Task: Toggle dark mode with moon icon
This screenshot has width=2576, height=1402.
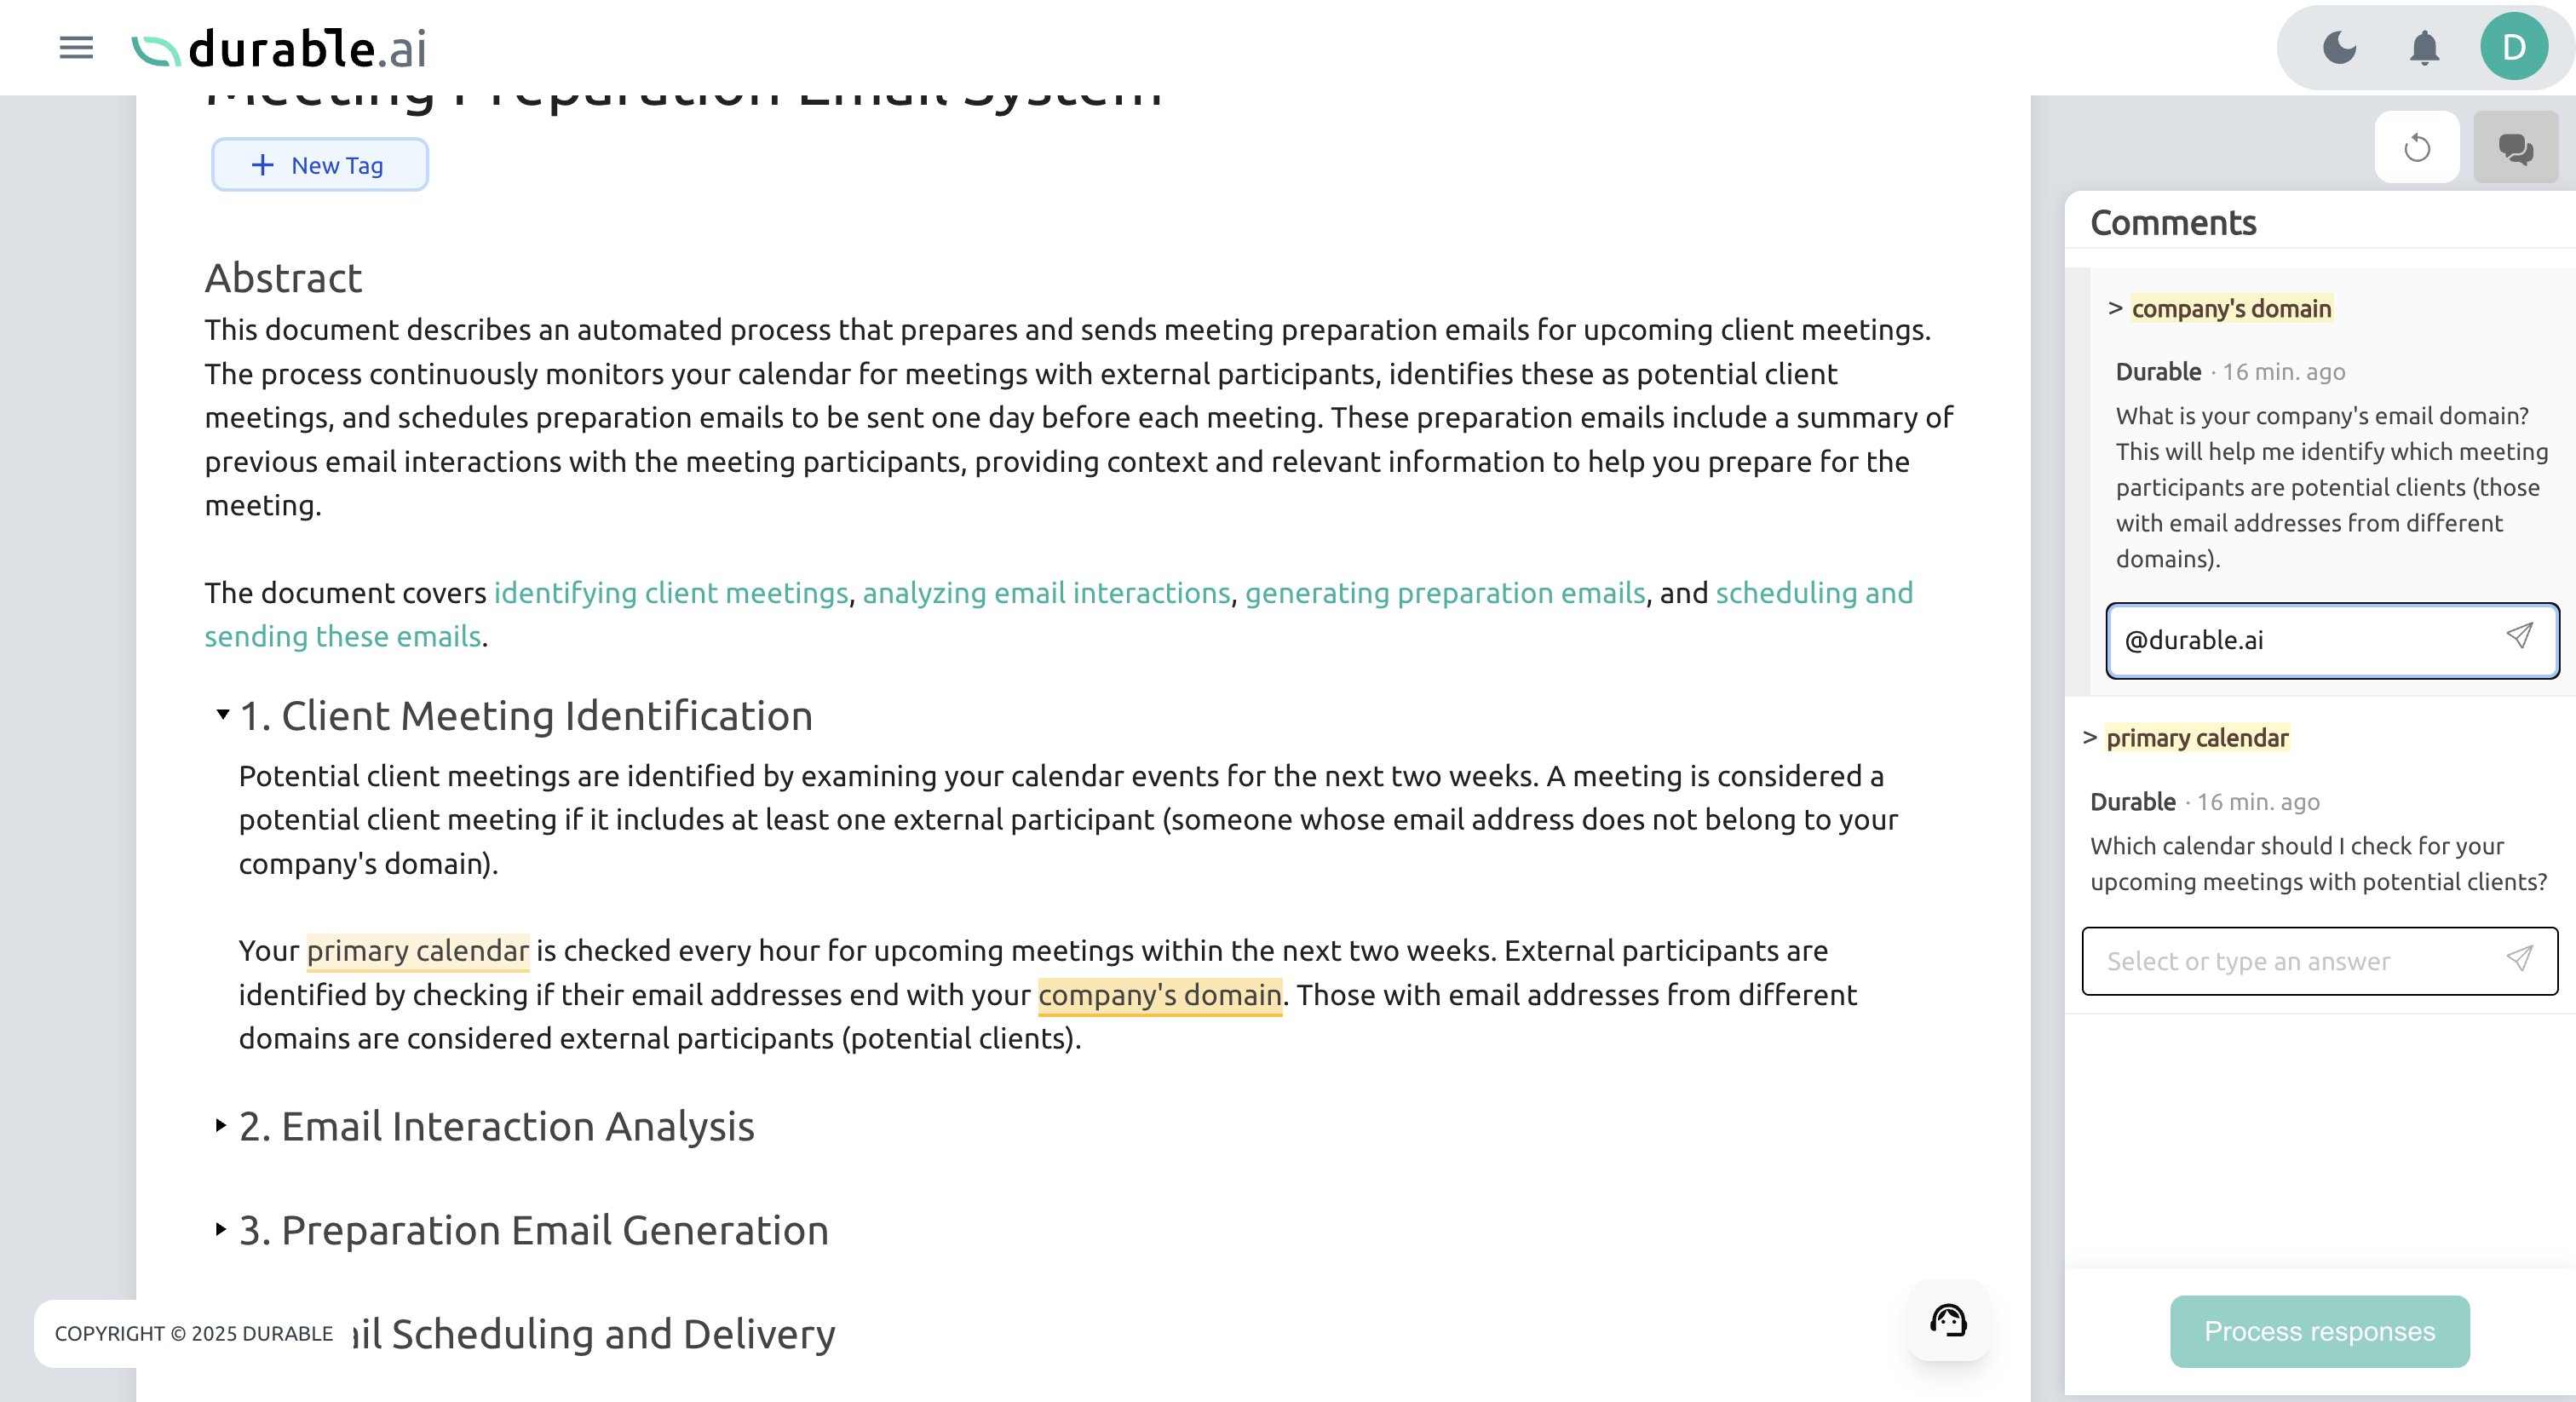Action: [2339, 47]
